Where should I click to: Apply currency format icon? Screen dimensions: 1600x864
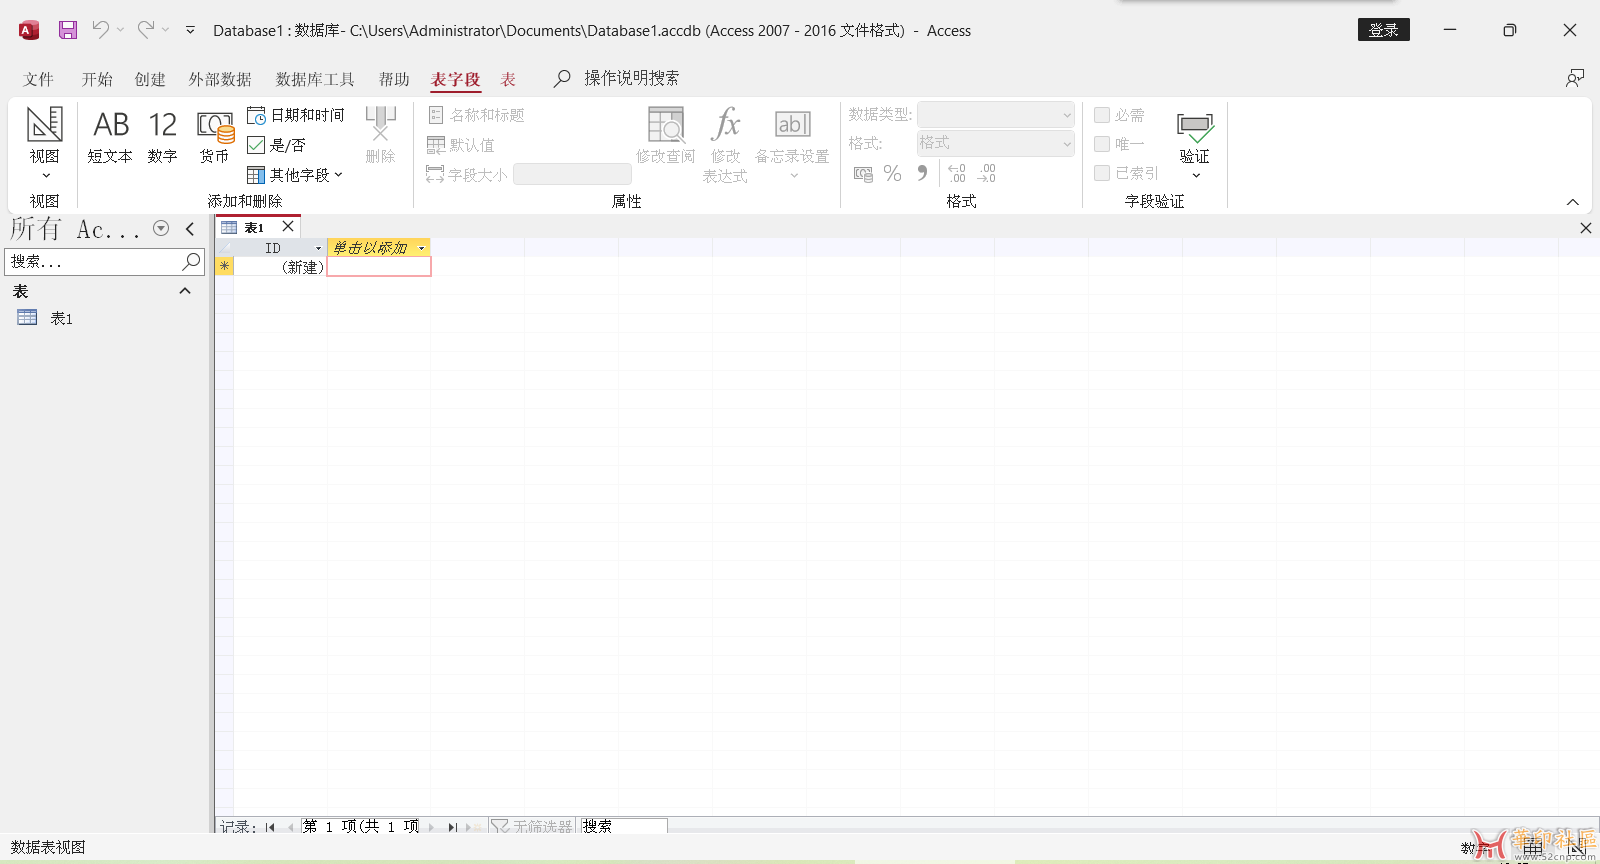coord(863,174)
